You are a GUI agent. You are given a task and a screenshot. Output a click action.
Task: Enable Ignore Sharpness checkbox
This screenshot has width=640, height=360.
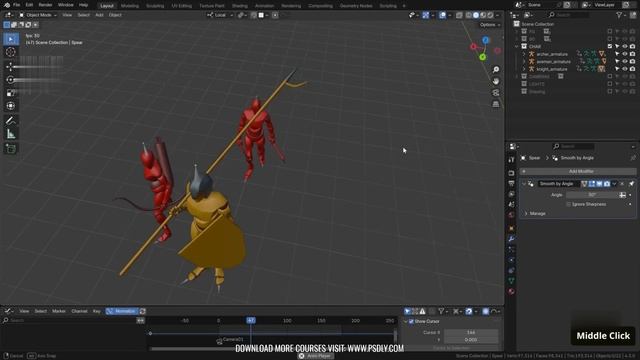[569, 204]
